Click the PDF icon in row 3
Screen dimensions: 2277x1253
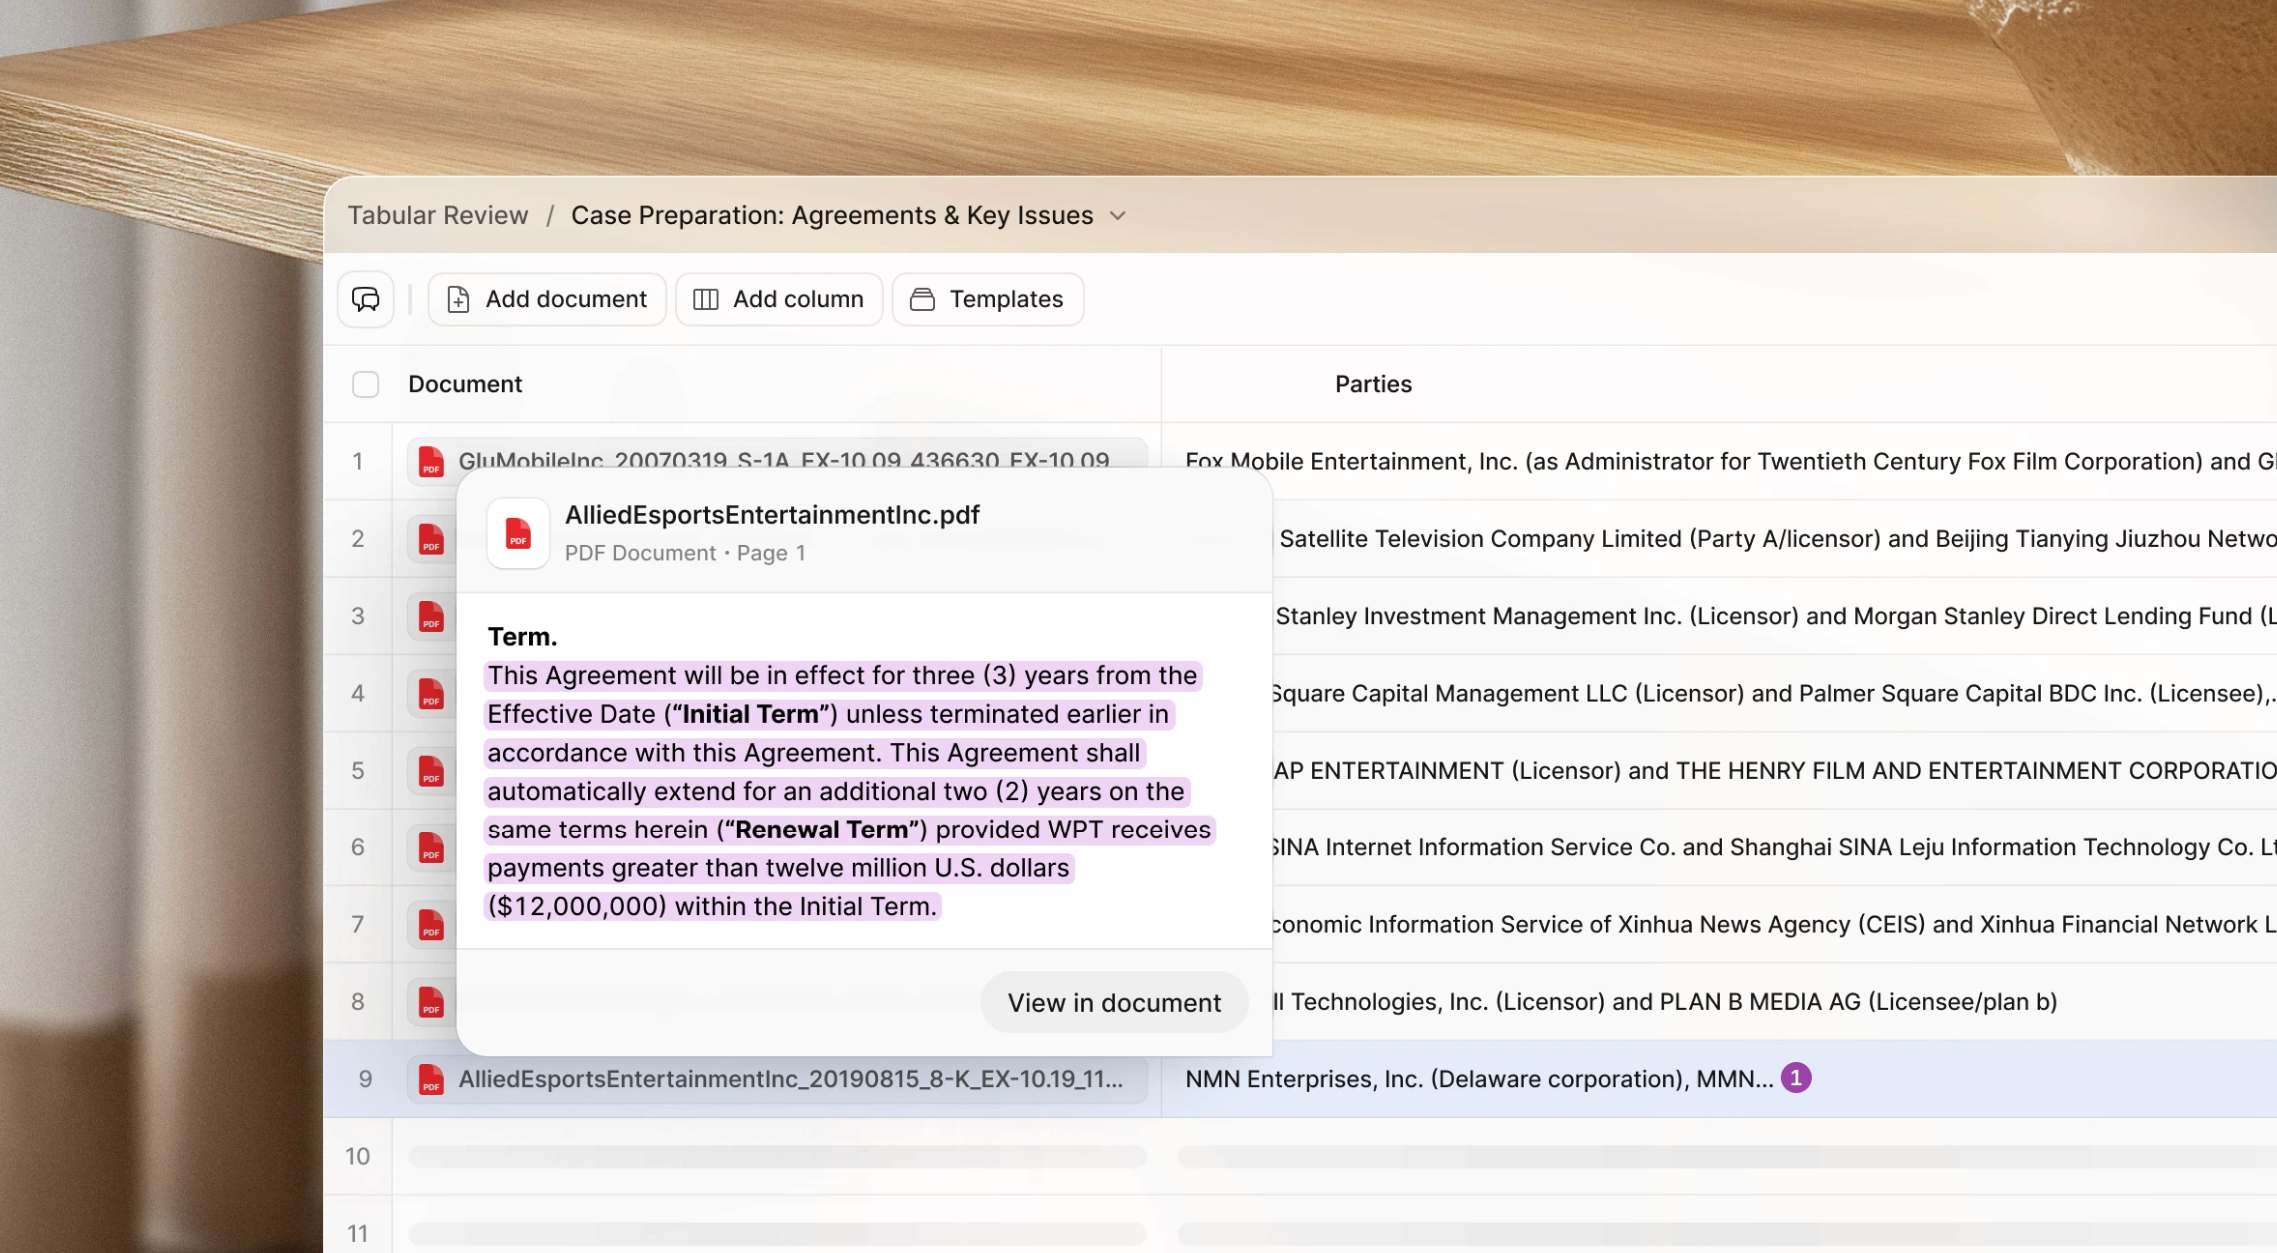[431, 616]
